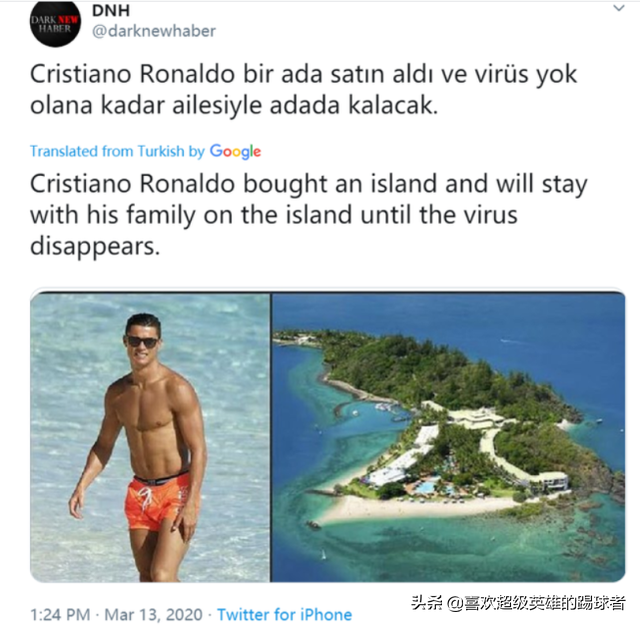
Task: Open the Dark New Haber profile avatar
Action: coord(55,22)
